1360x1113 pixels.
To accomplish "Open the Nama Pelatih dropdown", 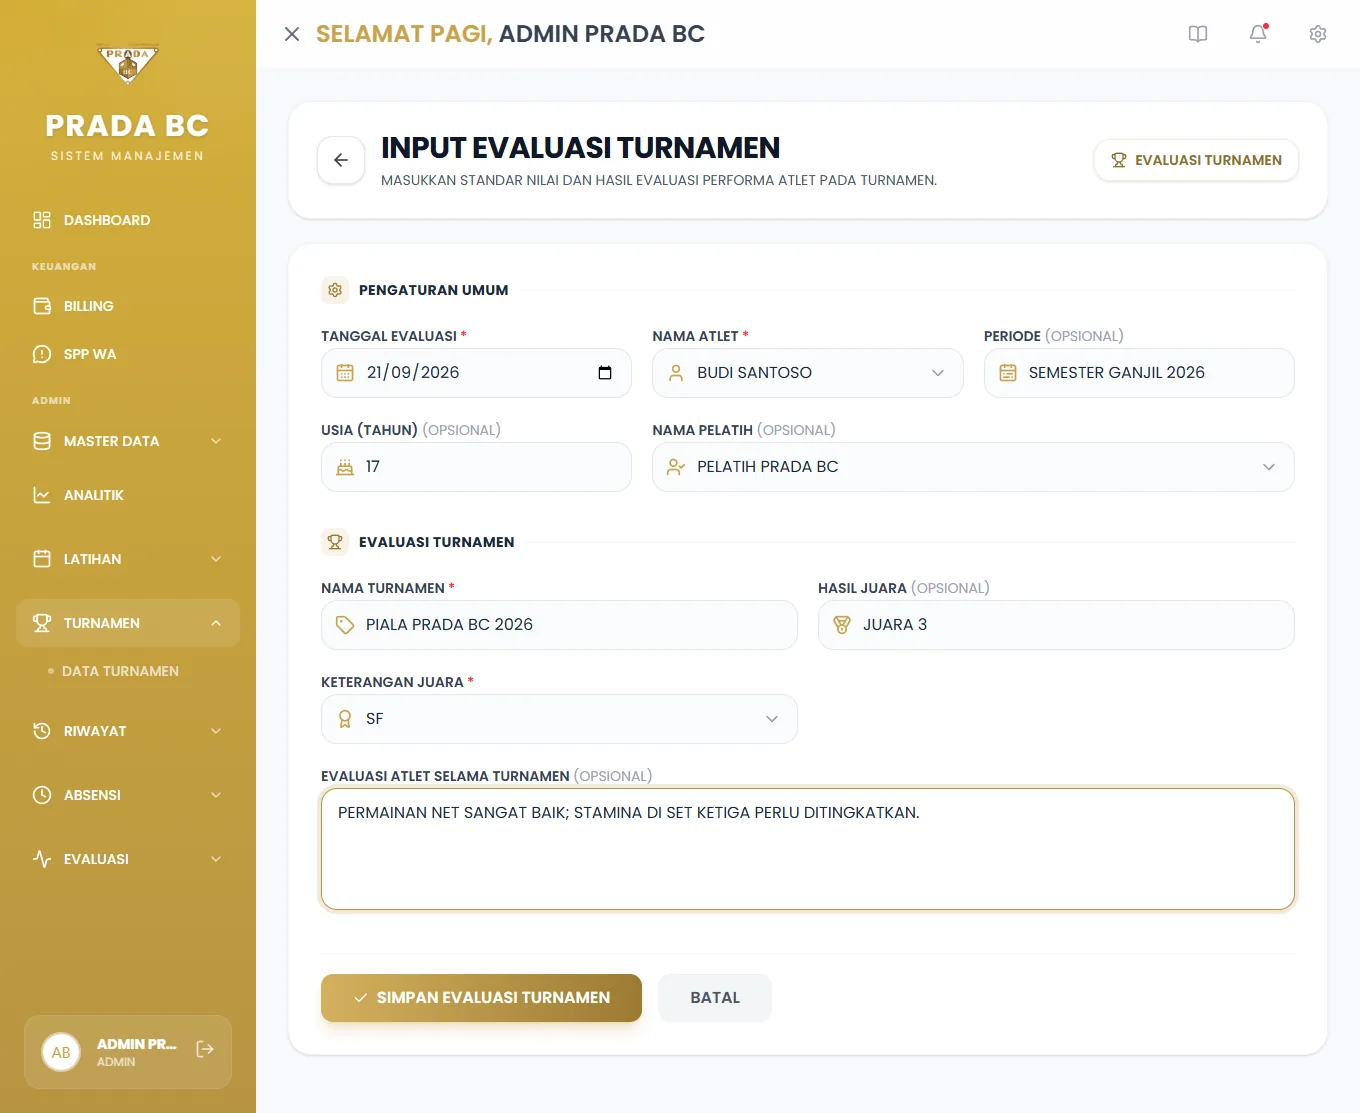I will pyautogui.click(x=973, y=467).
